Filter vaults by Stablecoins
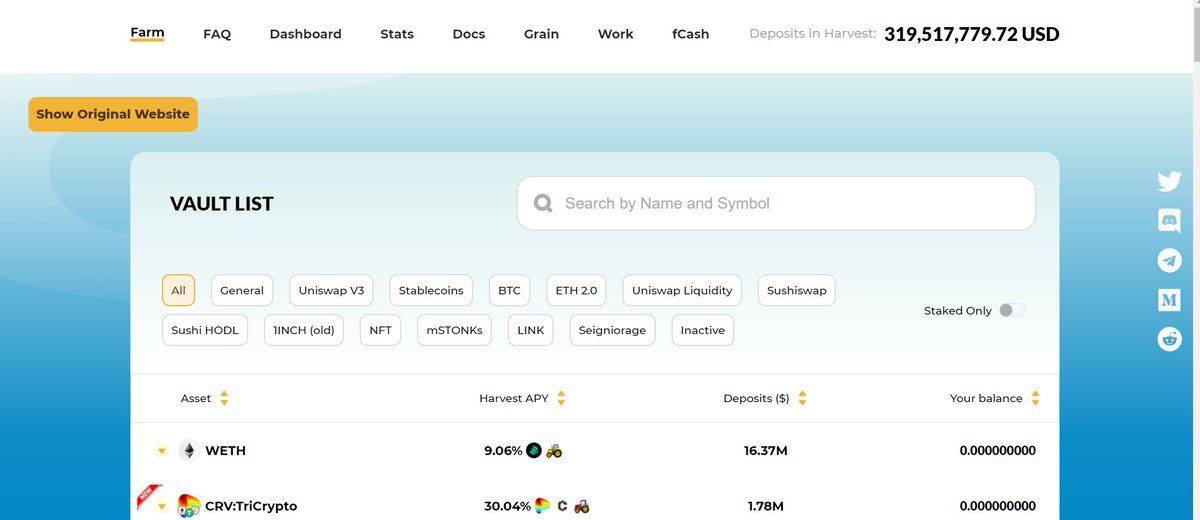Viewport: 1200px width, 520px height. 431,291
